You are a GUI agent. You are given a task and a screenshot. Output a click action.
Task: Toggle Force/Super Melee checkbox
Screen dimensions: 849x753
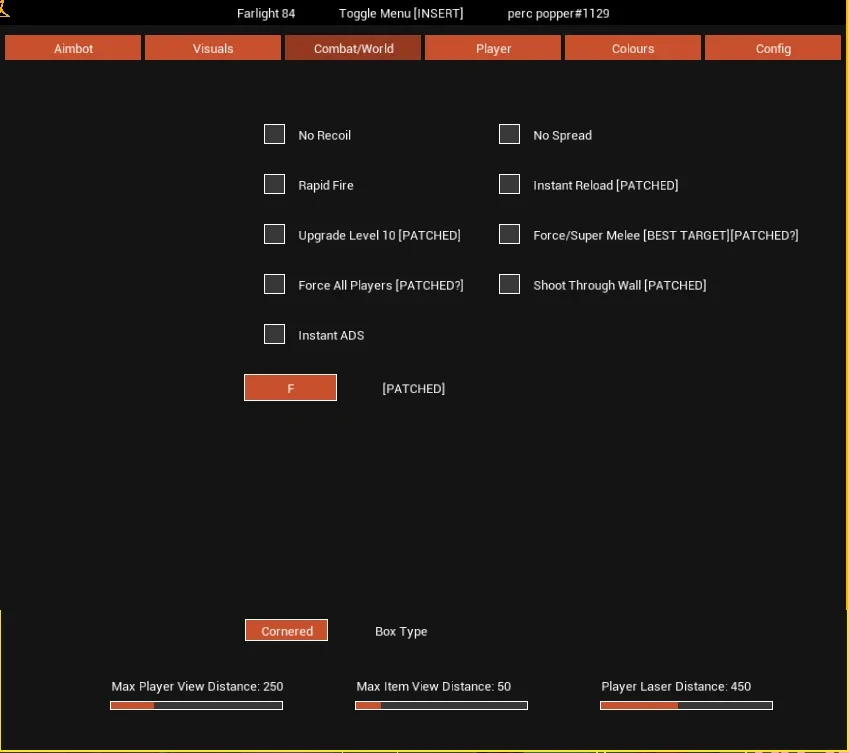point(510,234)
